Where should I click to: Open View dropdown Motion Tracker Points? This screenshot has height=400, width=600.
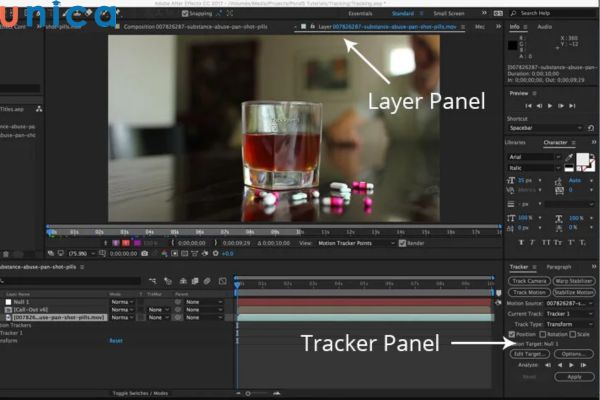coord(356,243)
